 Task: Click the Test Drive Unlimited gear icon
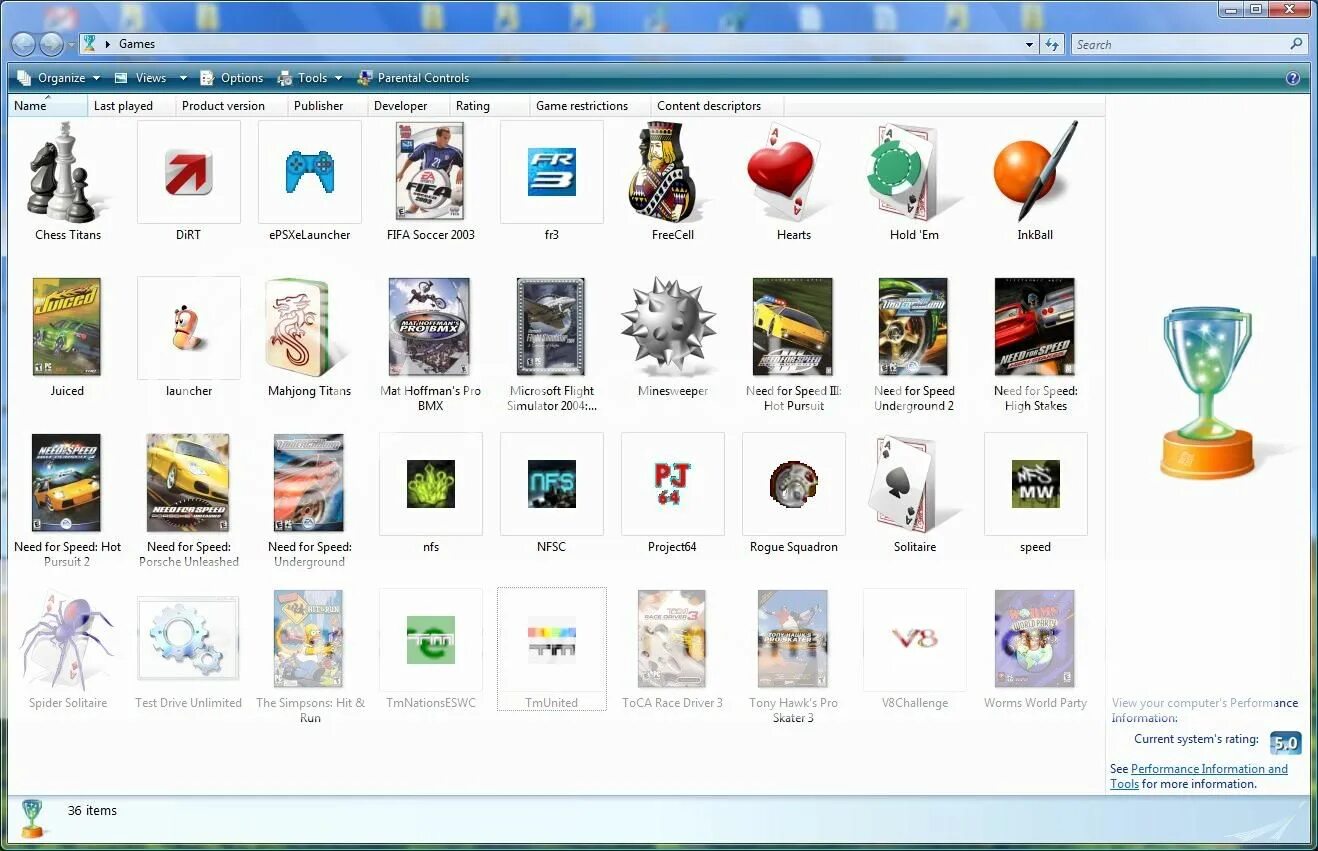(188, 639)
